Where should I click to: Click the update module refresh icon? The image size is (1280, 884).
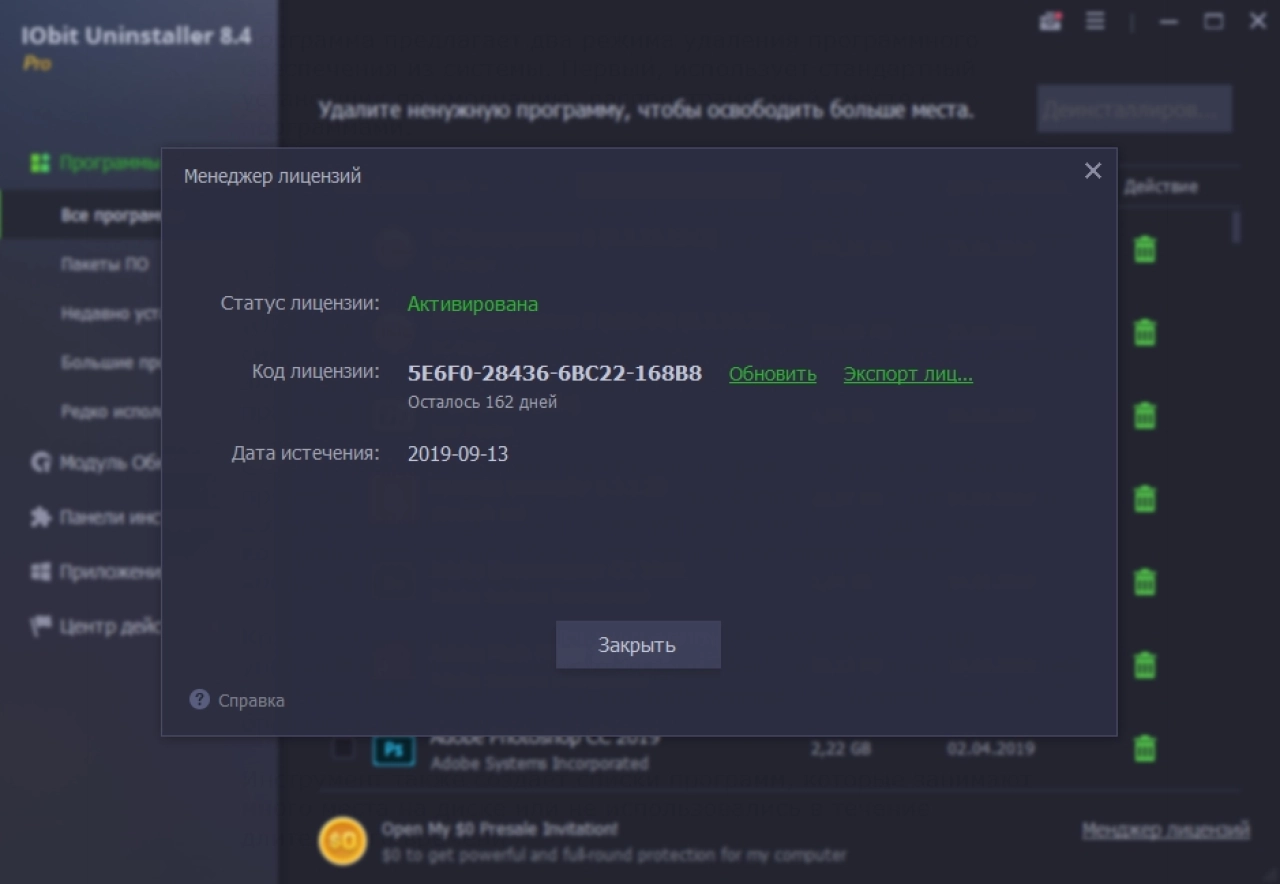click(40, 463)
